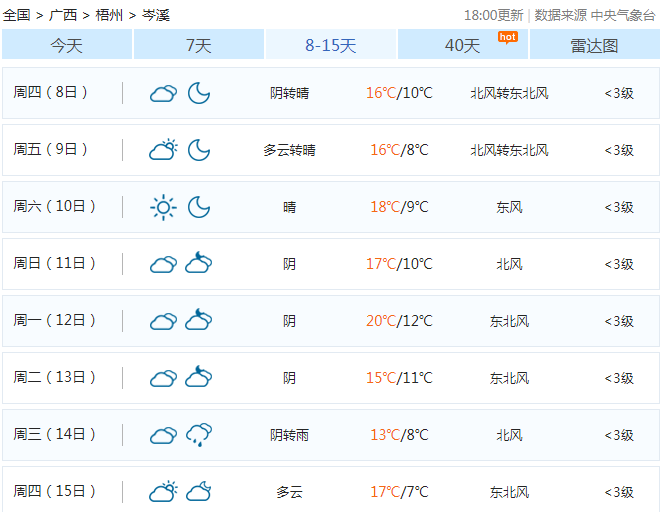
Task: Click the 岑溪 breadcrumb item
Action: [x=155, y=15]
